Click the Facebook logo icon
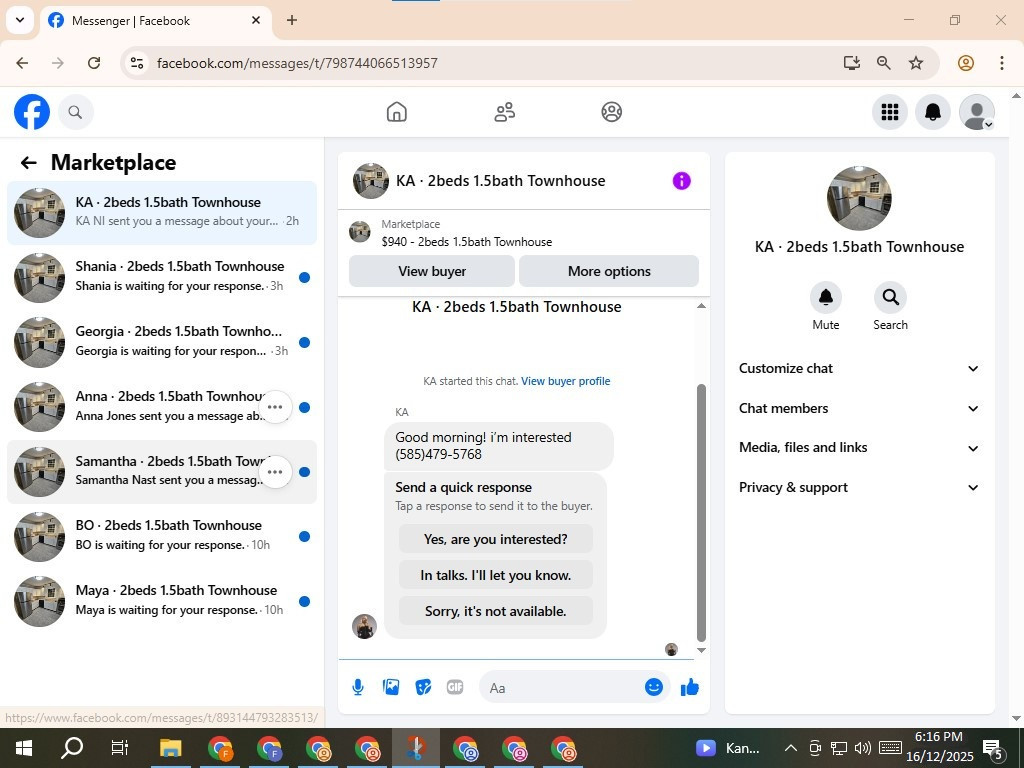 pyautogui.click(x=32, y=112)
